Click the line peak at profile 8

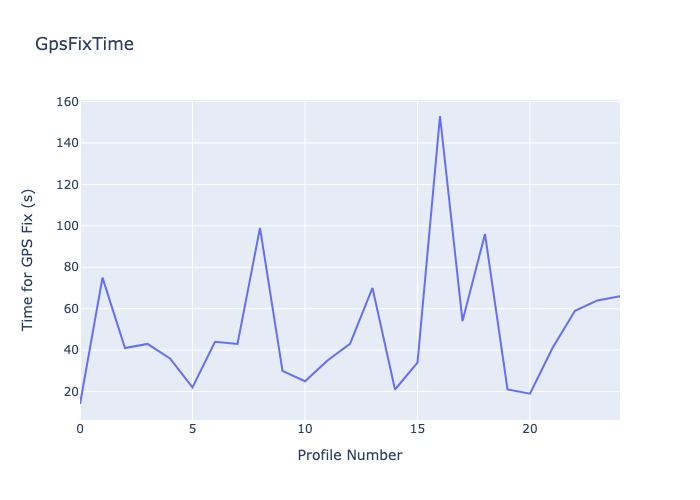click(260, 228)
